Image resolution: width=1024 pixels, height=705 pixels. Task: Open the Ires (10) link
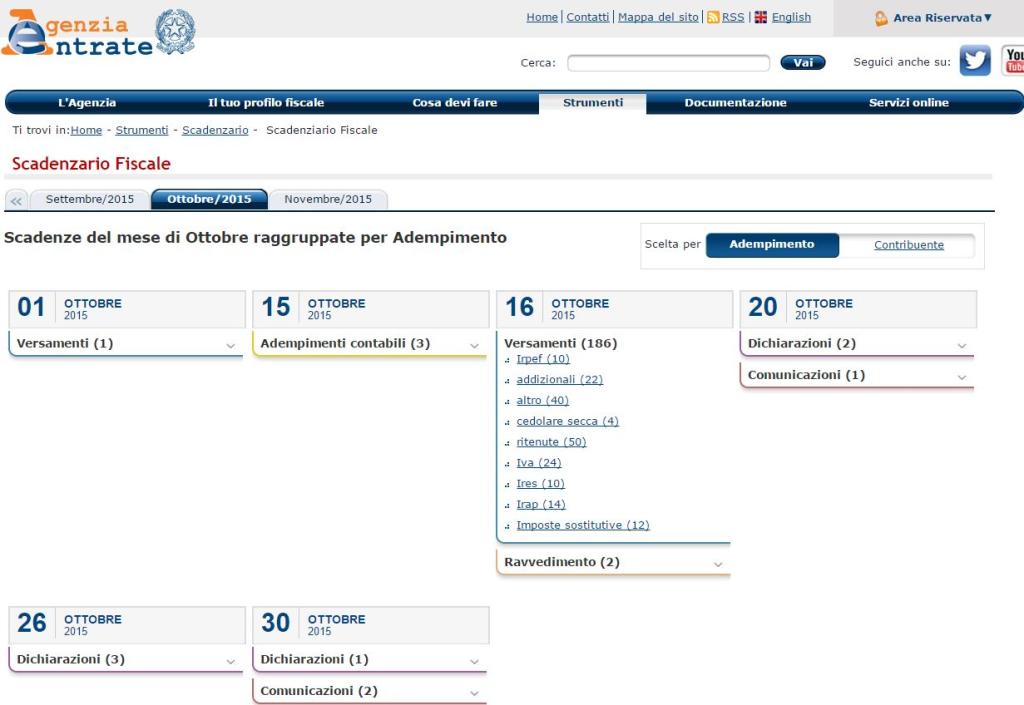(x=540, y=484)
